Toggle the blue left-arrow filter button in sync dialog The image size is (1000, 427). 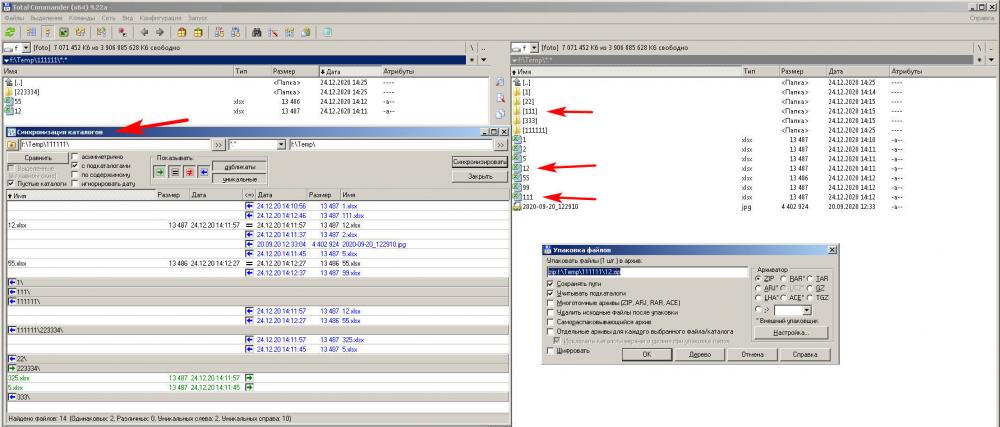click(x=203, y=171)
